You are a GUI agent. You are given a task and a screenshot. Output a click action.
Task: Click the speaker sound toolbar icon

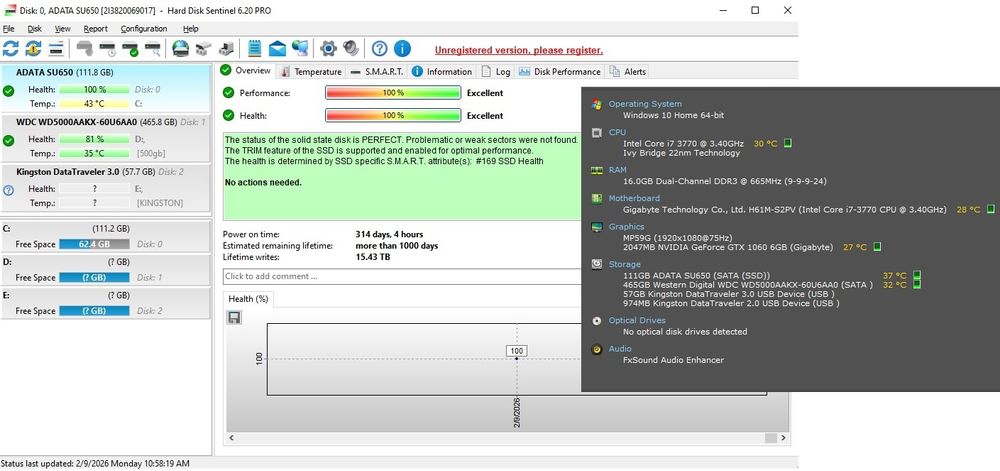pyautogui.click(x=351, y=48)
